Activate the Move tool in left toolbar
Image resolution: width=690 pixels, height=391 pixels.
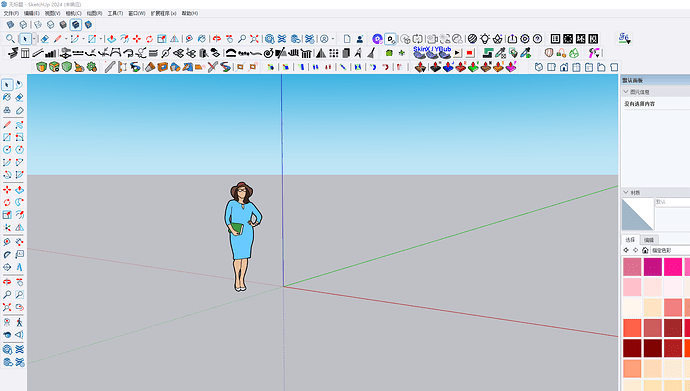click(7, 190)
